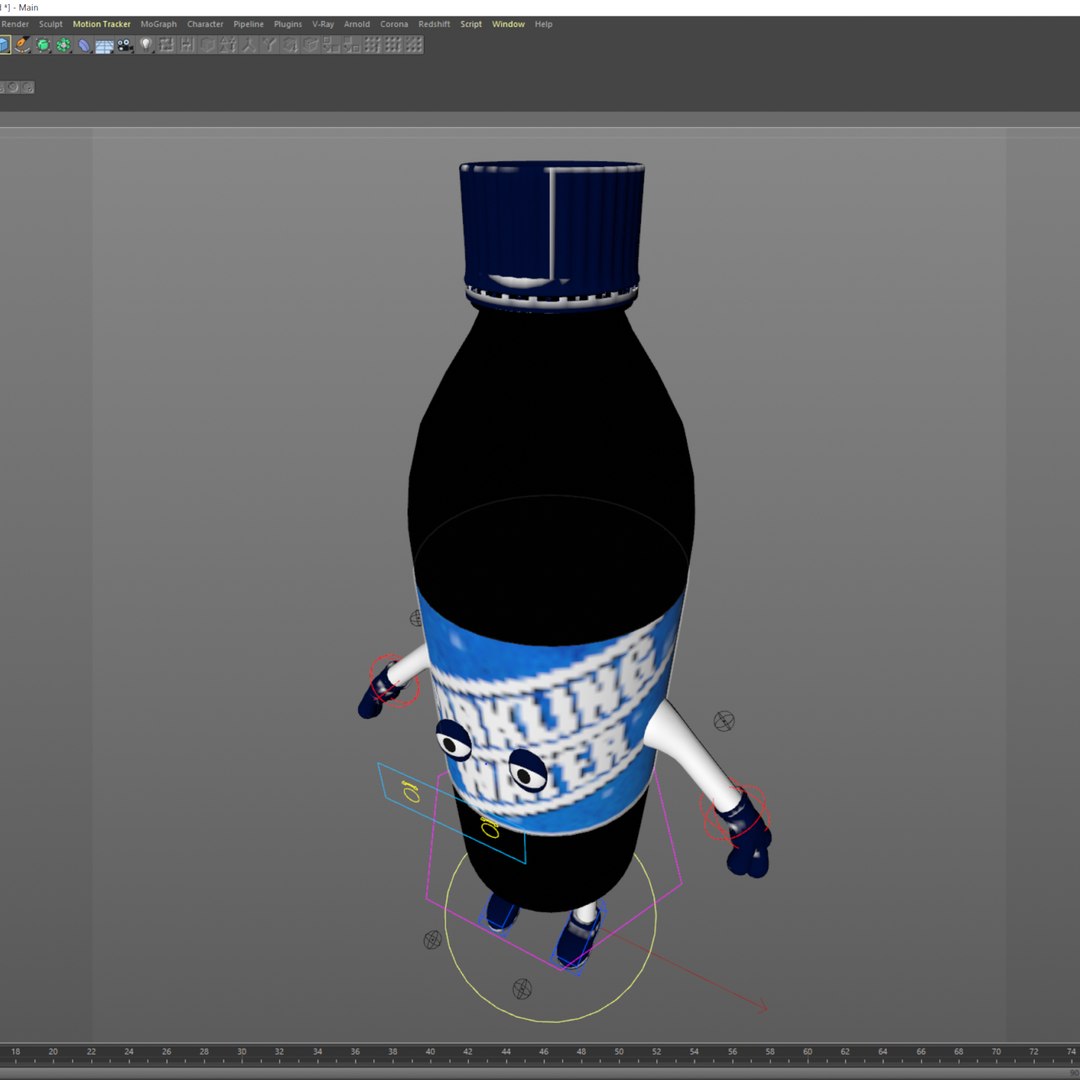The height and width of the screenshot is (1080, 1080).
Task: Jump to frame 20 on the timeline
Action: point(53,1052)
